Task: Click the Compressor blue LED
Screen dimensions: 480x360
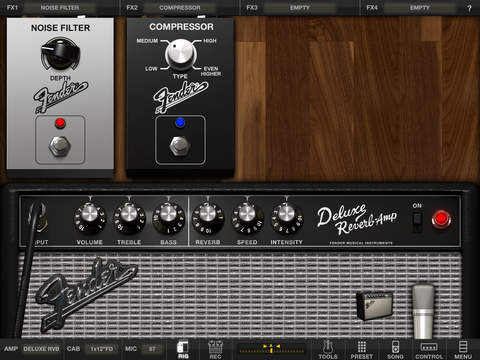Action: point(180,123)
